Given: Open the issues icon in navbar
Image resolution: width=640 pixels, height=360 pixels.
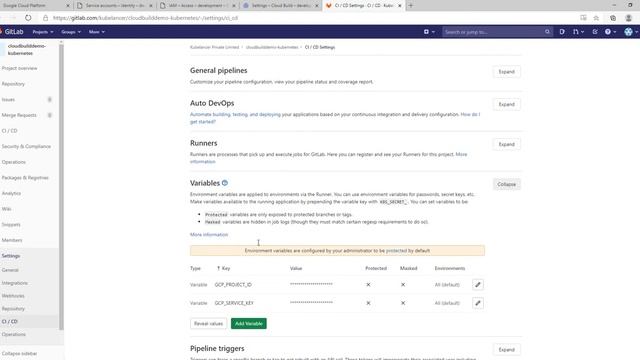Looking at the screenshot, I should pyautogui.click(x=562, y=32).
